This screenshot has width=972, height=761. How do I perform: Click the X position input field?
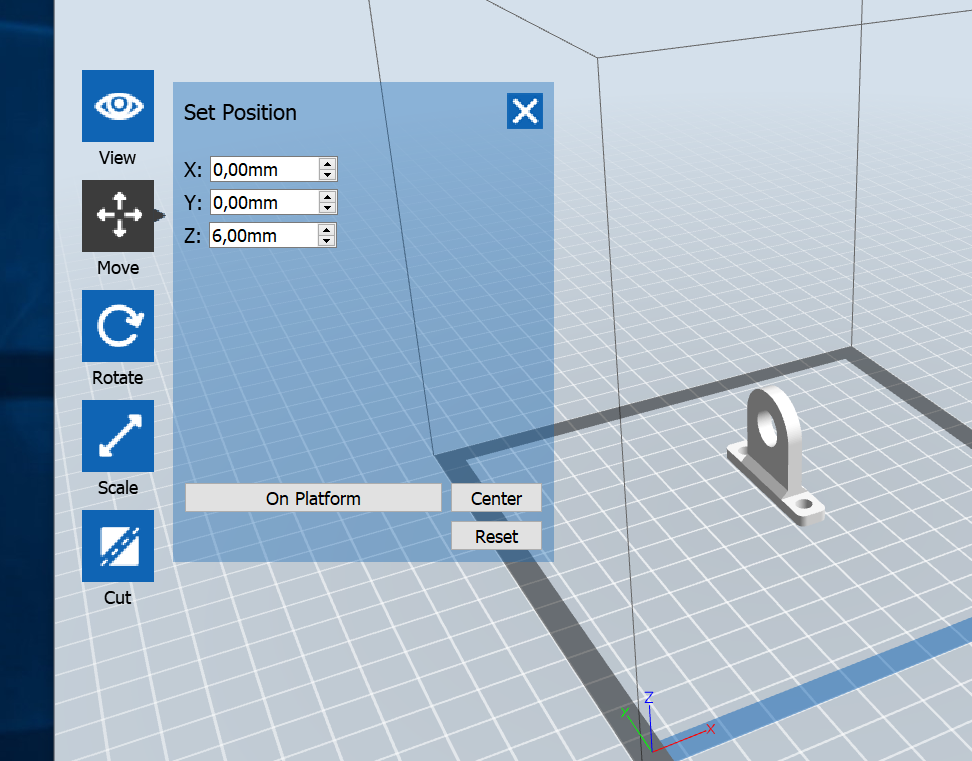(264, 170)
